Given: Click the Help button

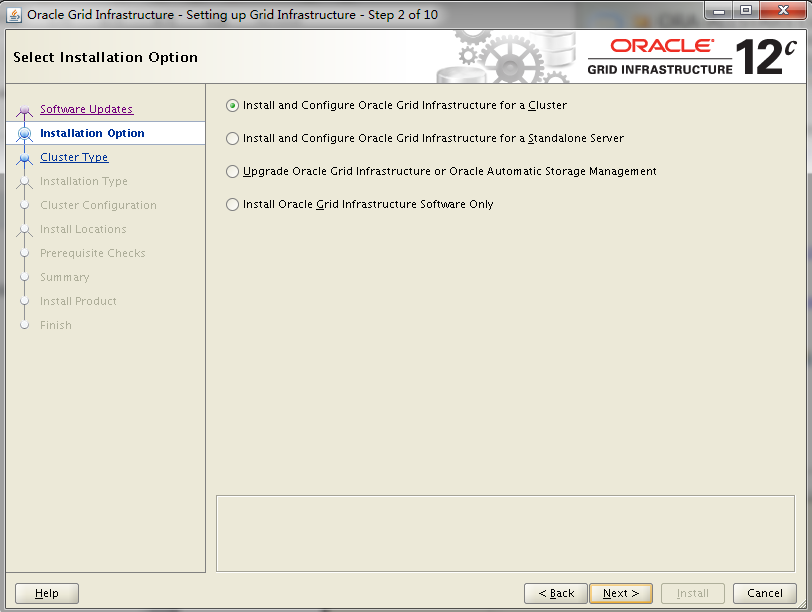Looking at the screenshot, I should pyautogui.click(x=47, y=593).
